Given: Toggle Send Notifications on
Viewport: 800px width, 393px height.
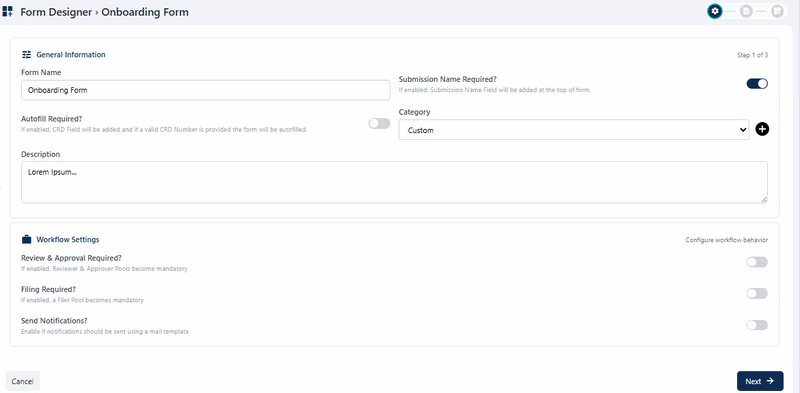Looking at the screenshot, I should pyautogui.click(x=757, y=325).
